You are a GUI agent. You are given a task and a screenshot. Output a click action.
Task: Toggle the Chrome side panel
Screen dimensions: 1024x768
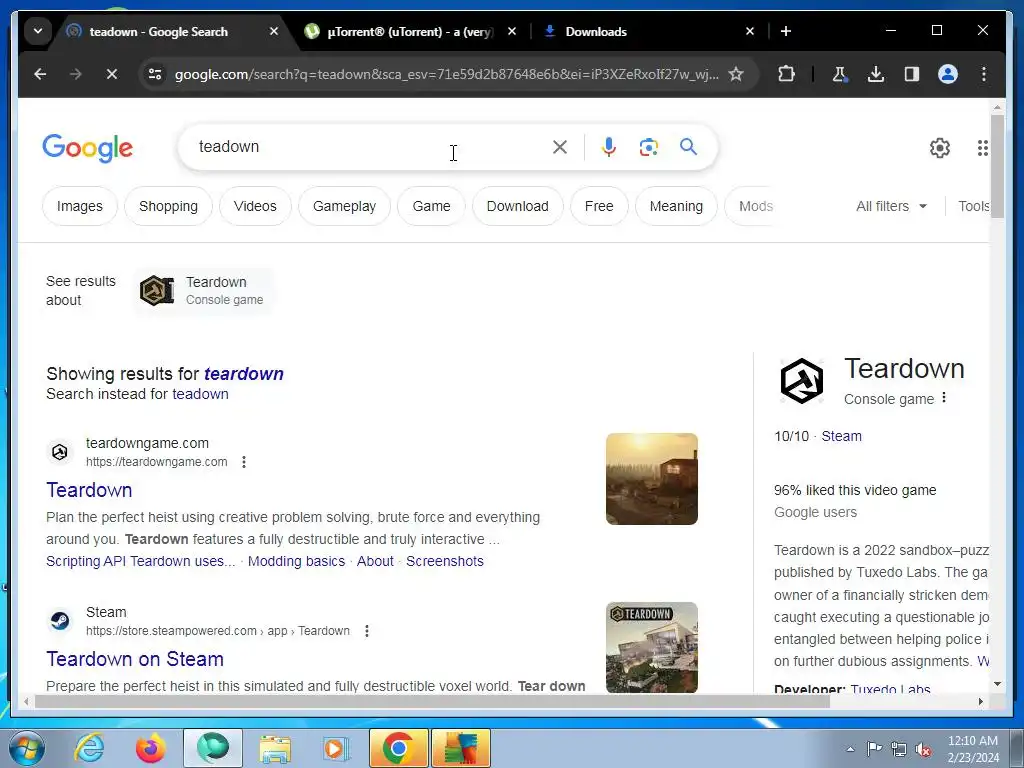(912, 74)
